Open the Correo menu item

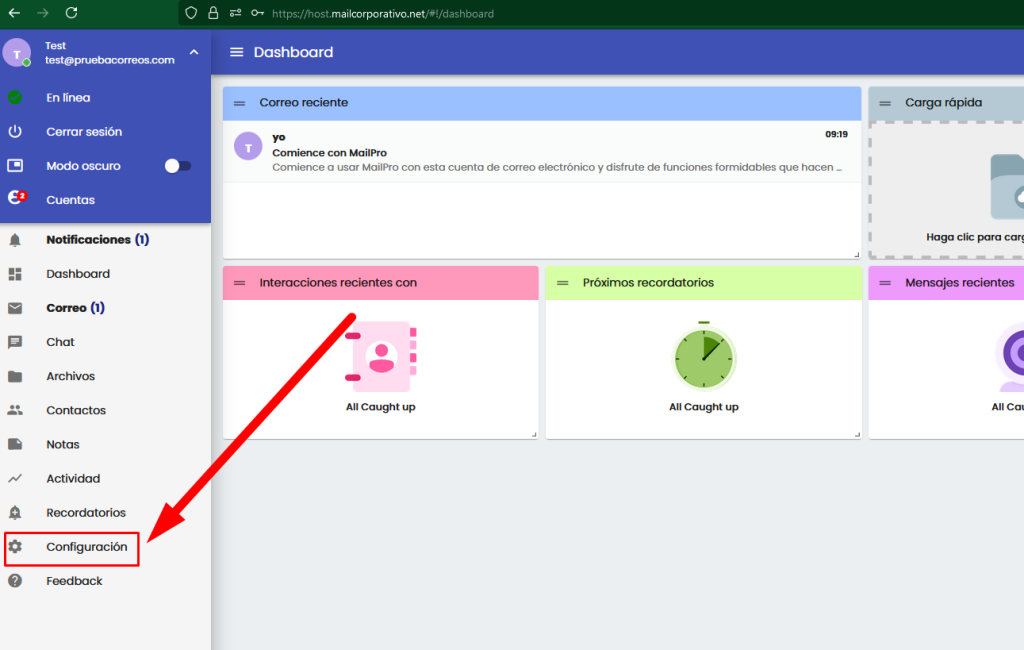coord(75,308)
